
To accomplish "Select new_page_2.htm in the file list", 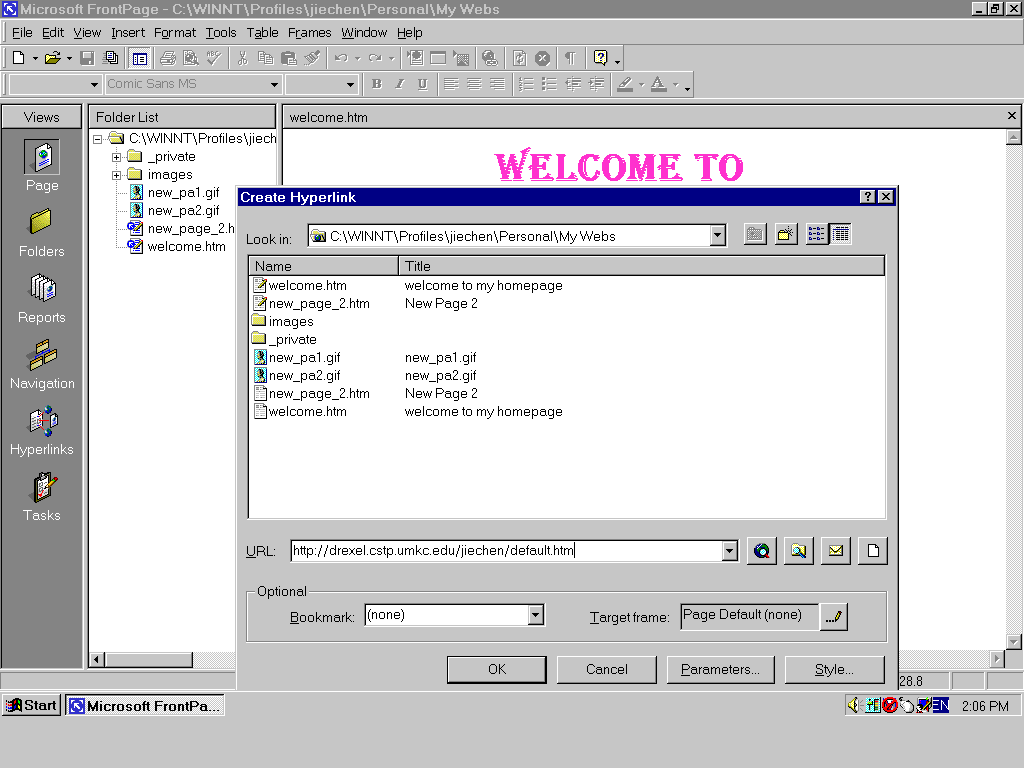I will coord(318,303).
